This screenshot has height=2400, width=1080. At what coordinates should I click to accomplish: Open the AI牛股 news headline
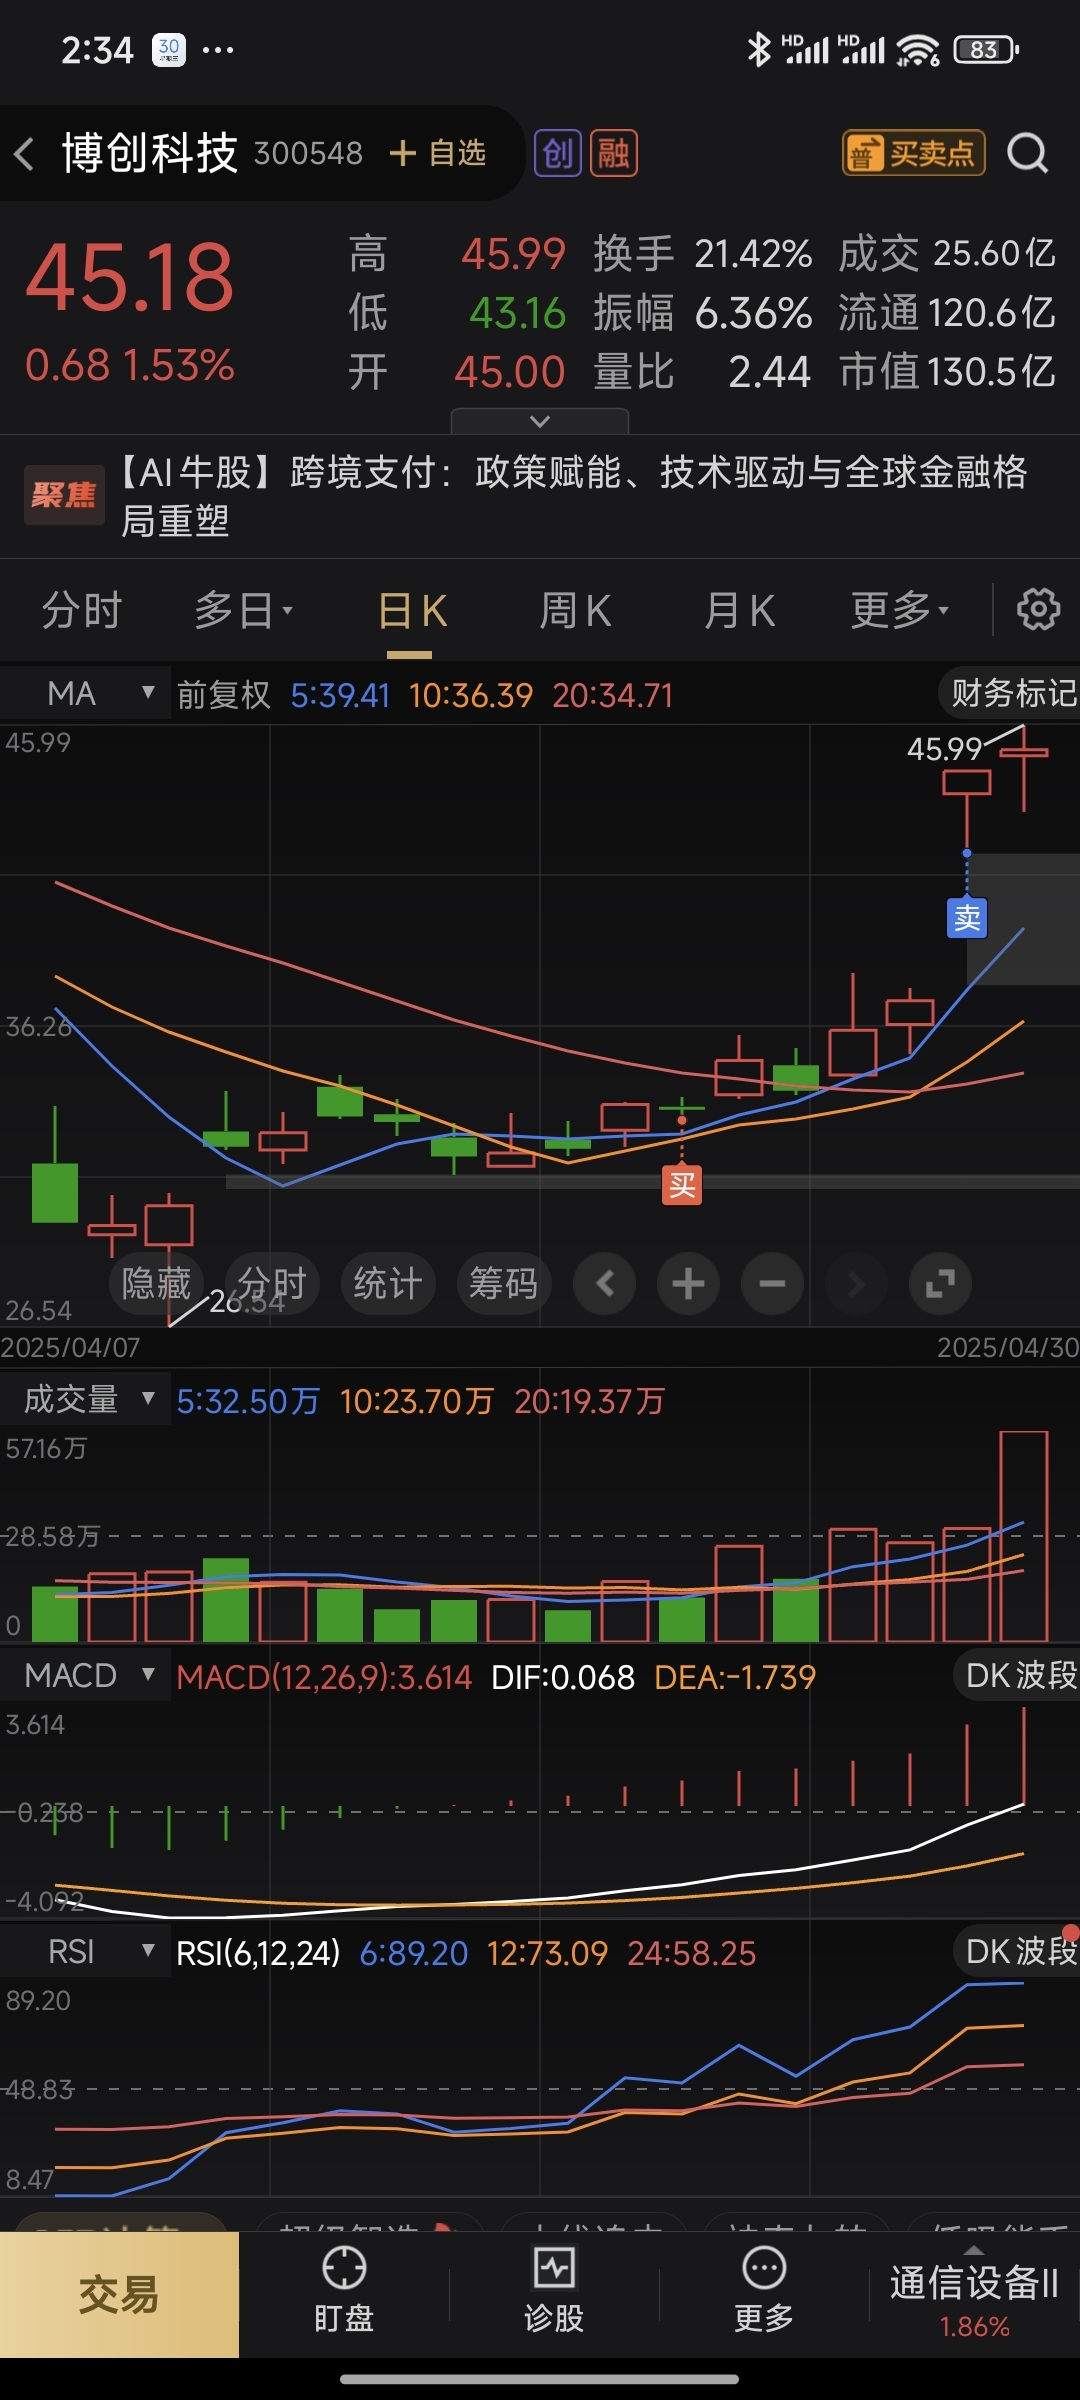point(574,496)
